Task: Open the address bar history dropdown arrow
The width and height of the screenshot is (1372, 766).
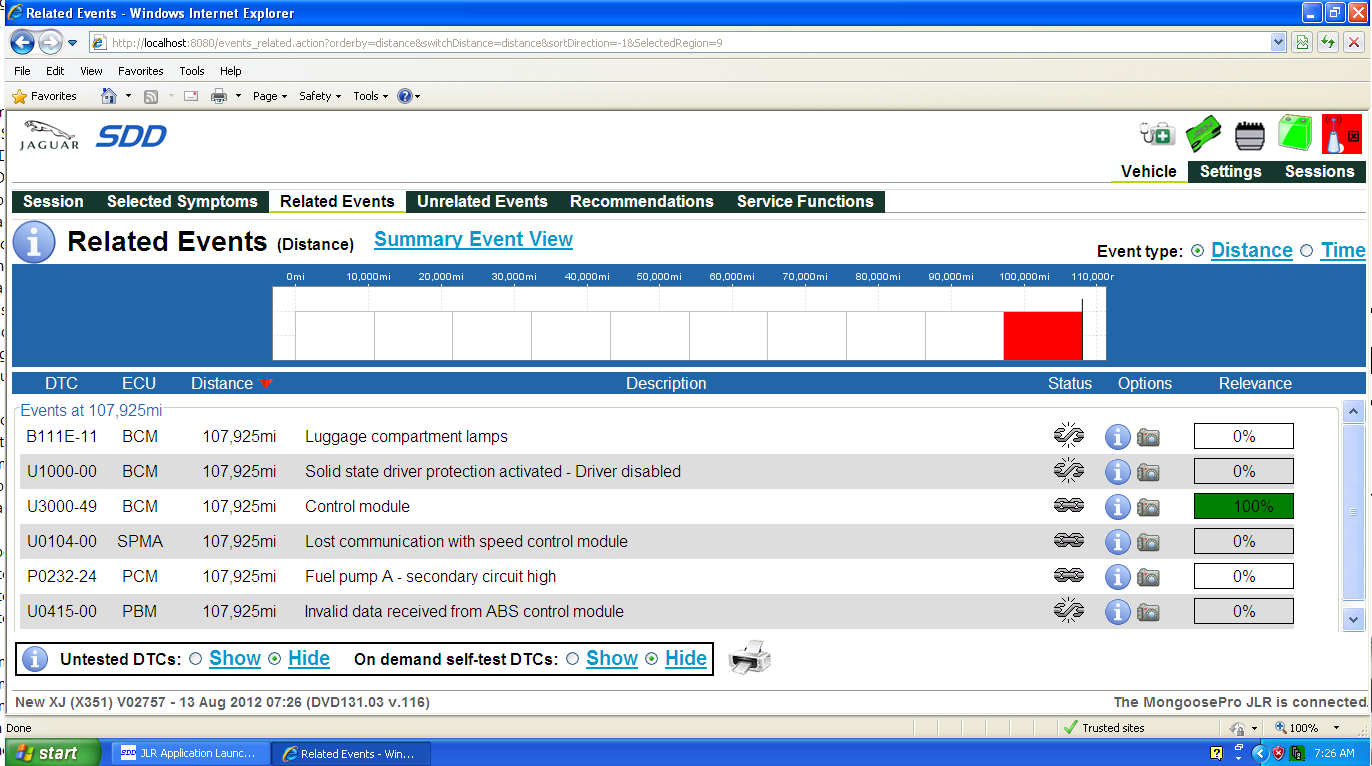Action: [1278, 42]
